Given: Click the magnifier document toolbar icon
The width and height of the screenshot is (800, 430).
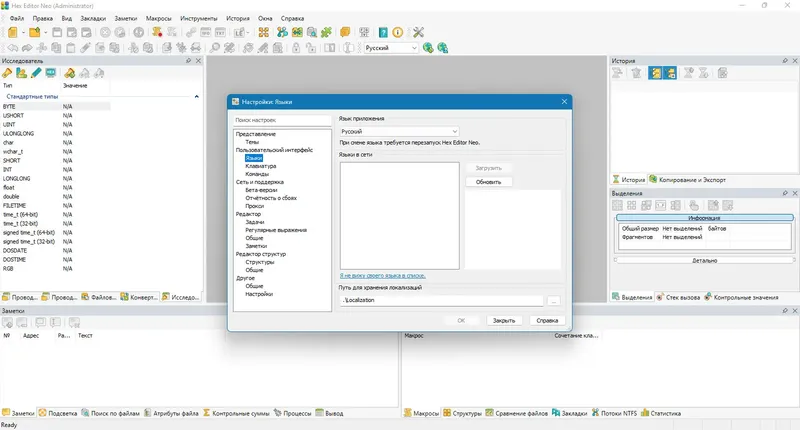Looking at the screenshot, I should coord(311,33).
